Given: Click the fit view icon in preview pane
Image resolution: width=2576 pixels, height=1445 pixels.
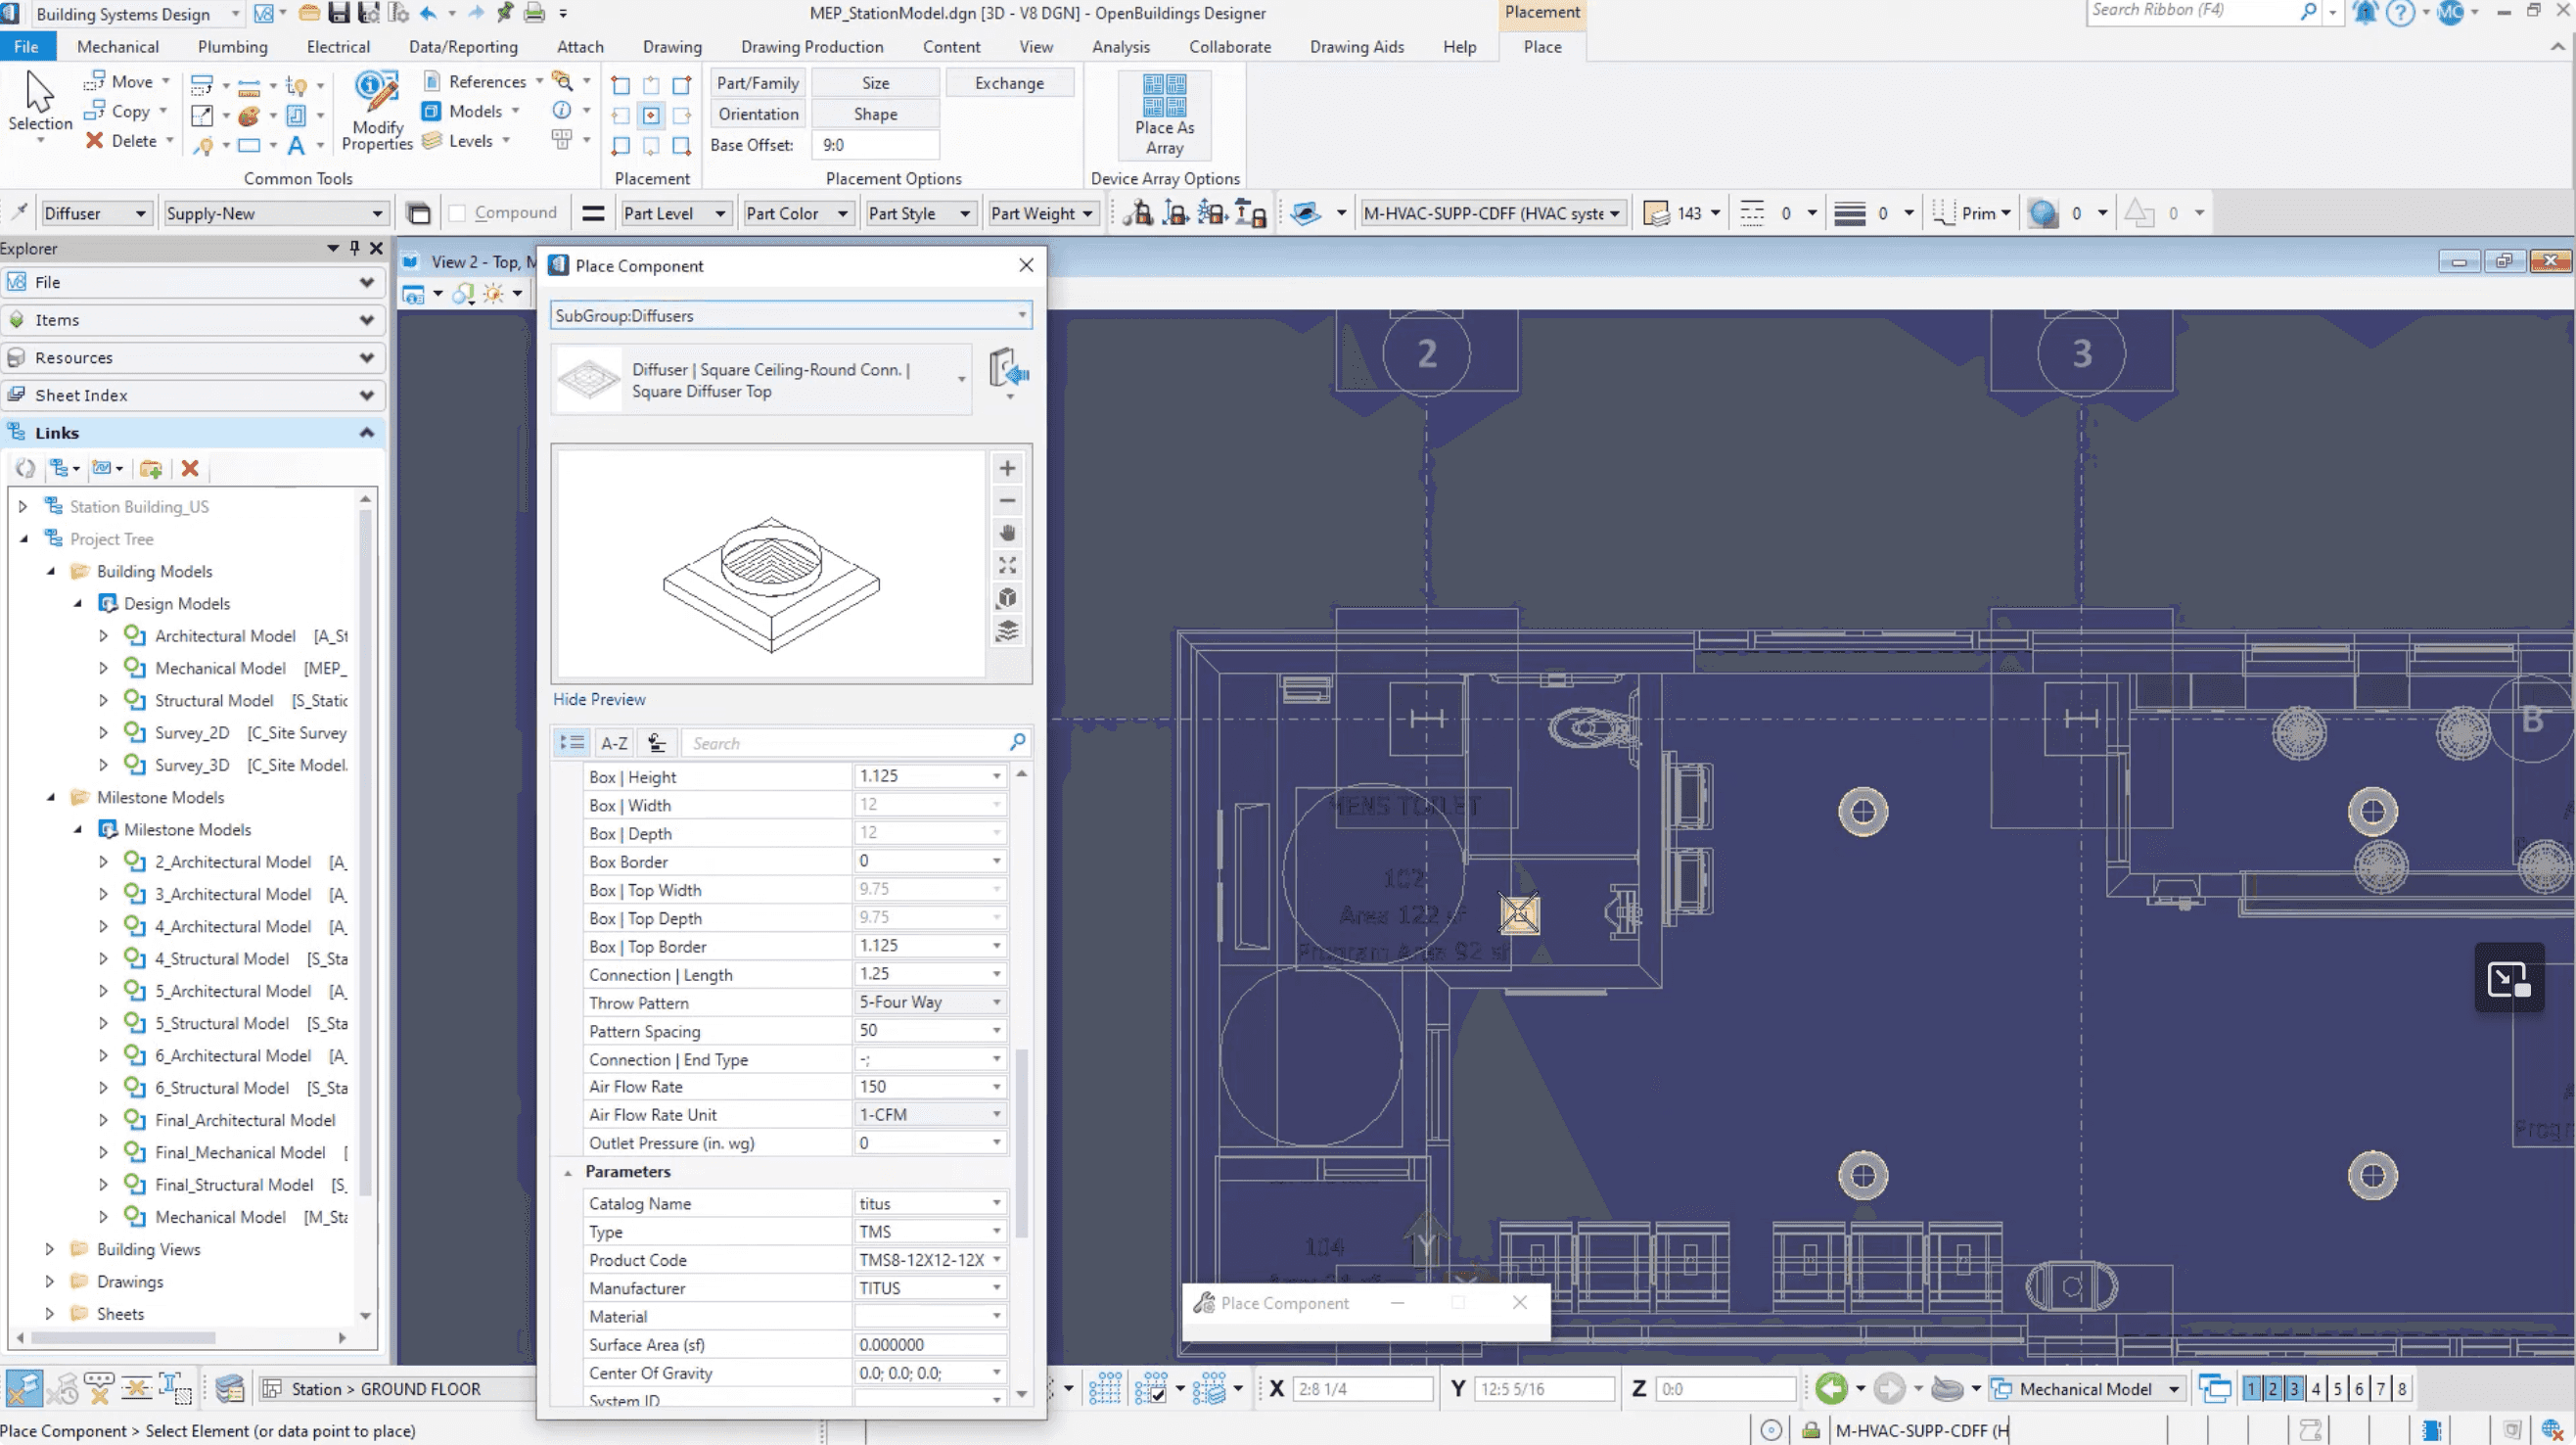Looking at the screenshot, I should click(x=1007, y=565).
